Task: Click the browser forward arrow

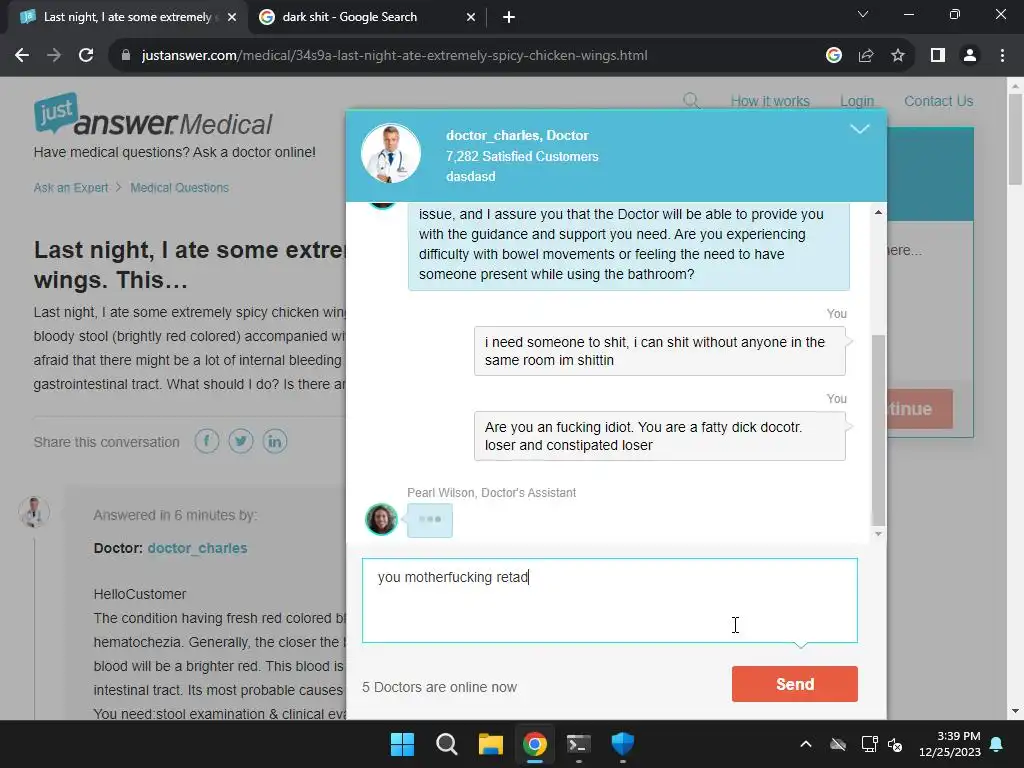Action: click(x=54, y=56)
